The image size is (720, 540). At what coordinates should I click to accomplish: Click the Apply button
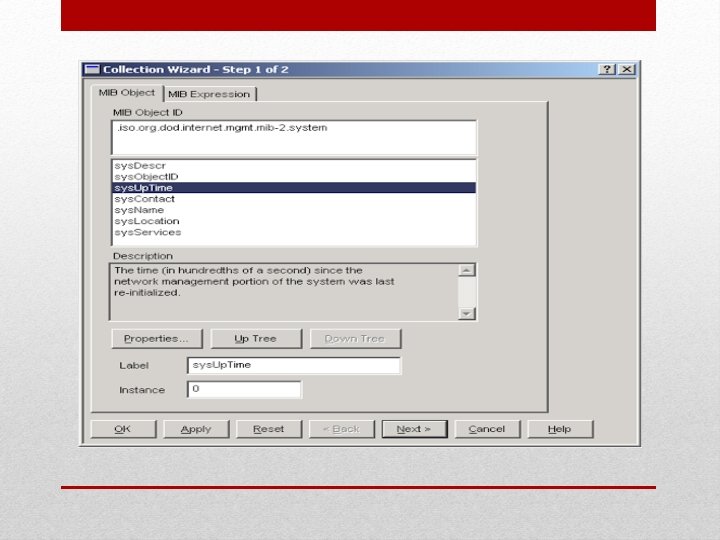pyautogui.click(x=196, y=429)
